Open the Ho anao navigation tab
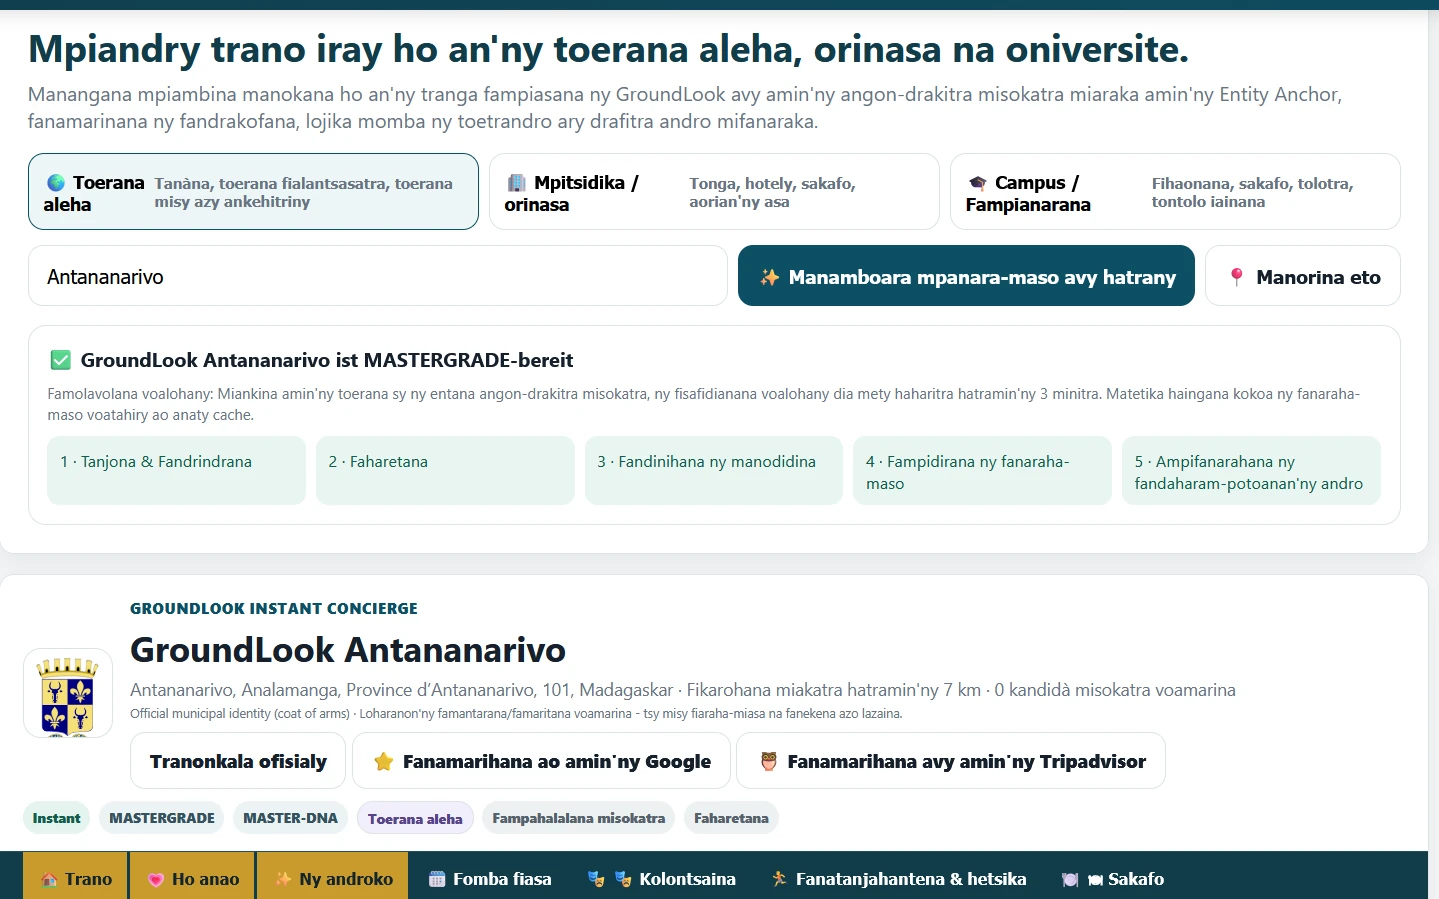 click(192, 877)
